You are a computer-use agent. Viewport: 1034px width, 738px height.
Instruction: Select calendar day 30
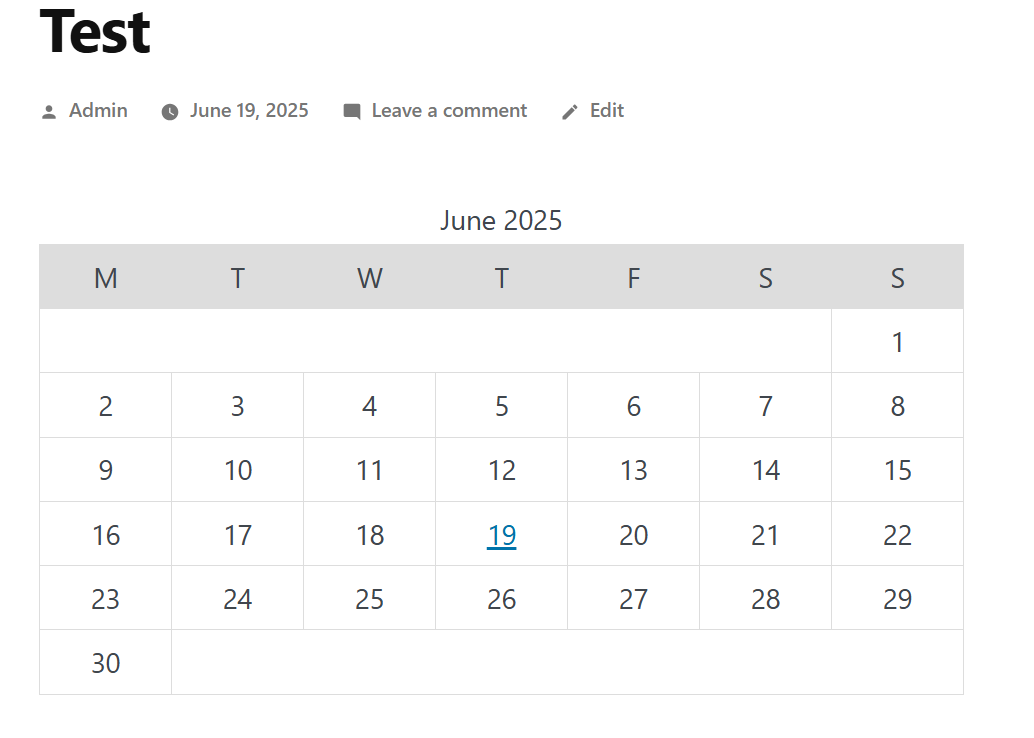(106, 663)
